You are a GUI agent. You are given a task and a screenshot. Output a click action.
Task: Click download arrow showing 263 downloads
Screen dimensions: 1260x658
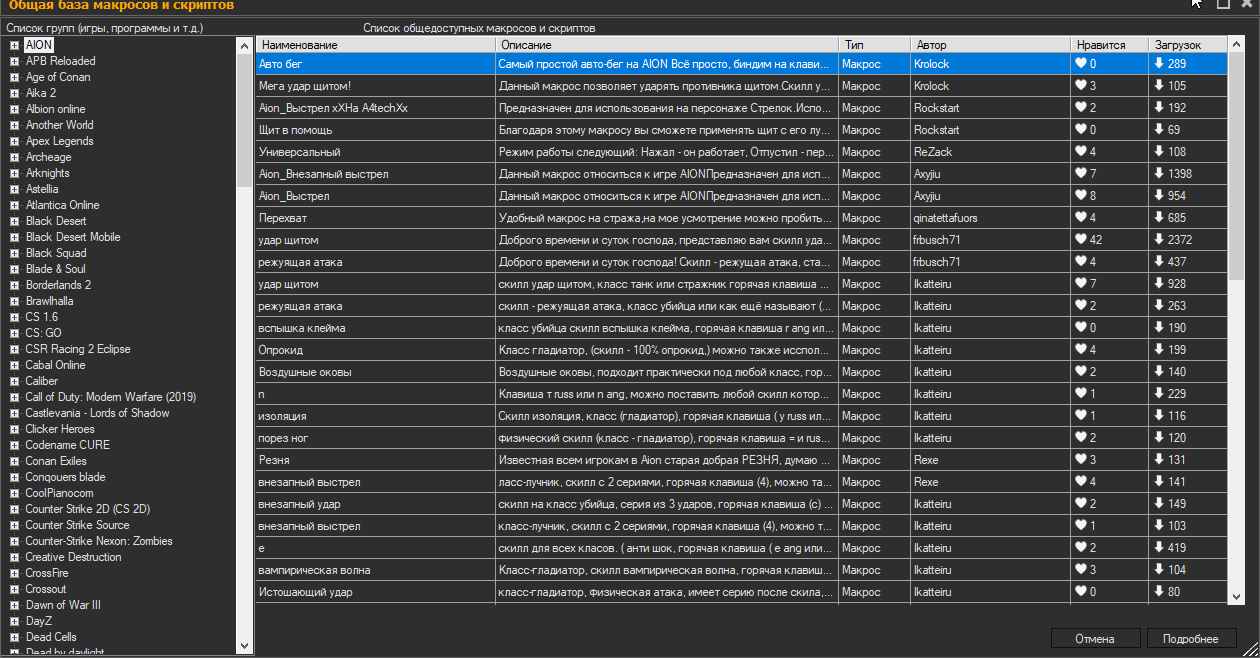(x=1158, y=306)
